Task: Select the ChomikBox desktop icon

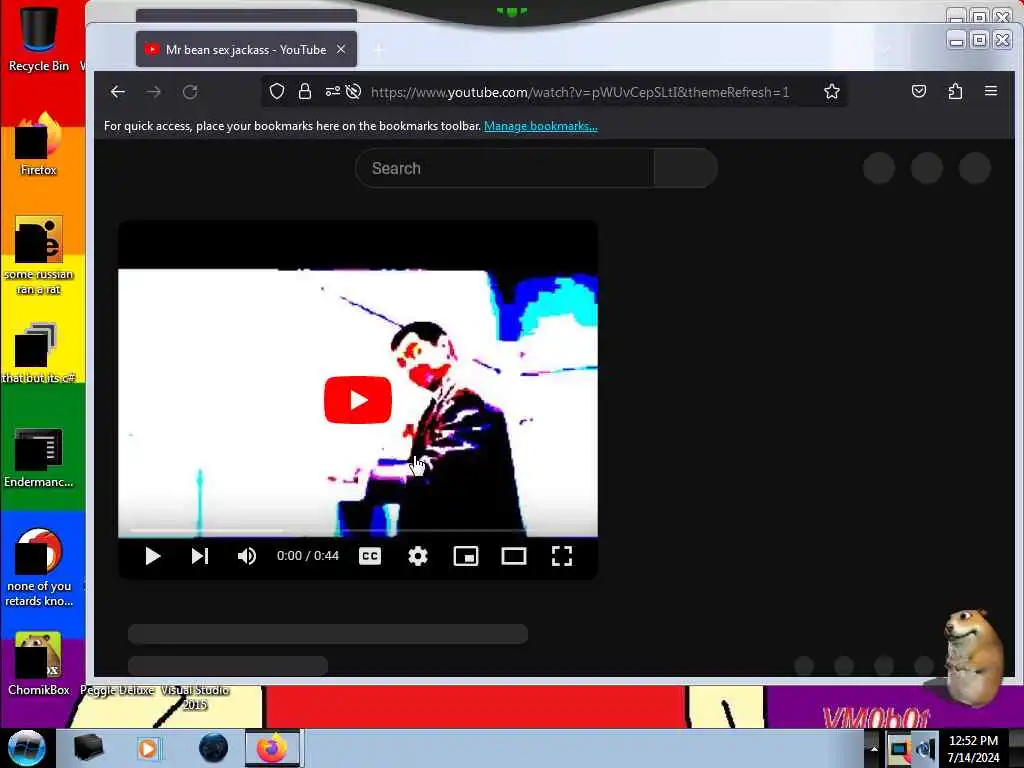Action: point(39,664)
